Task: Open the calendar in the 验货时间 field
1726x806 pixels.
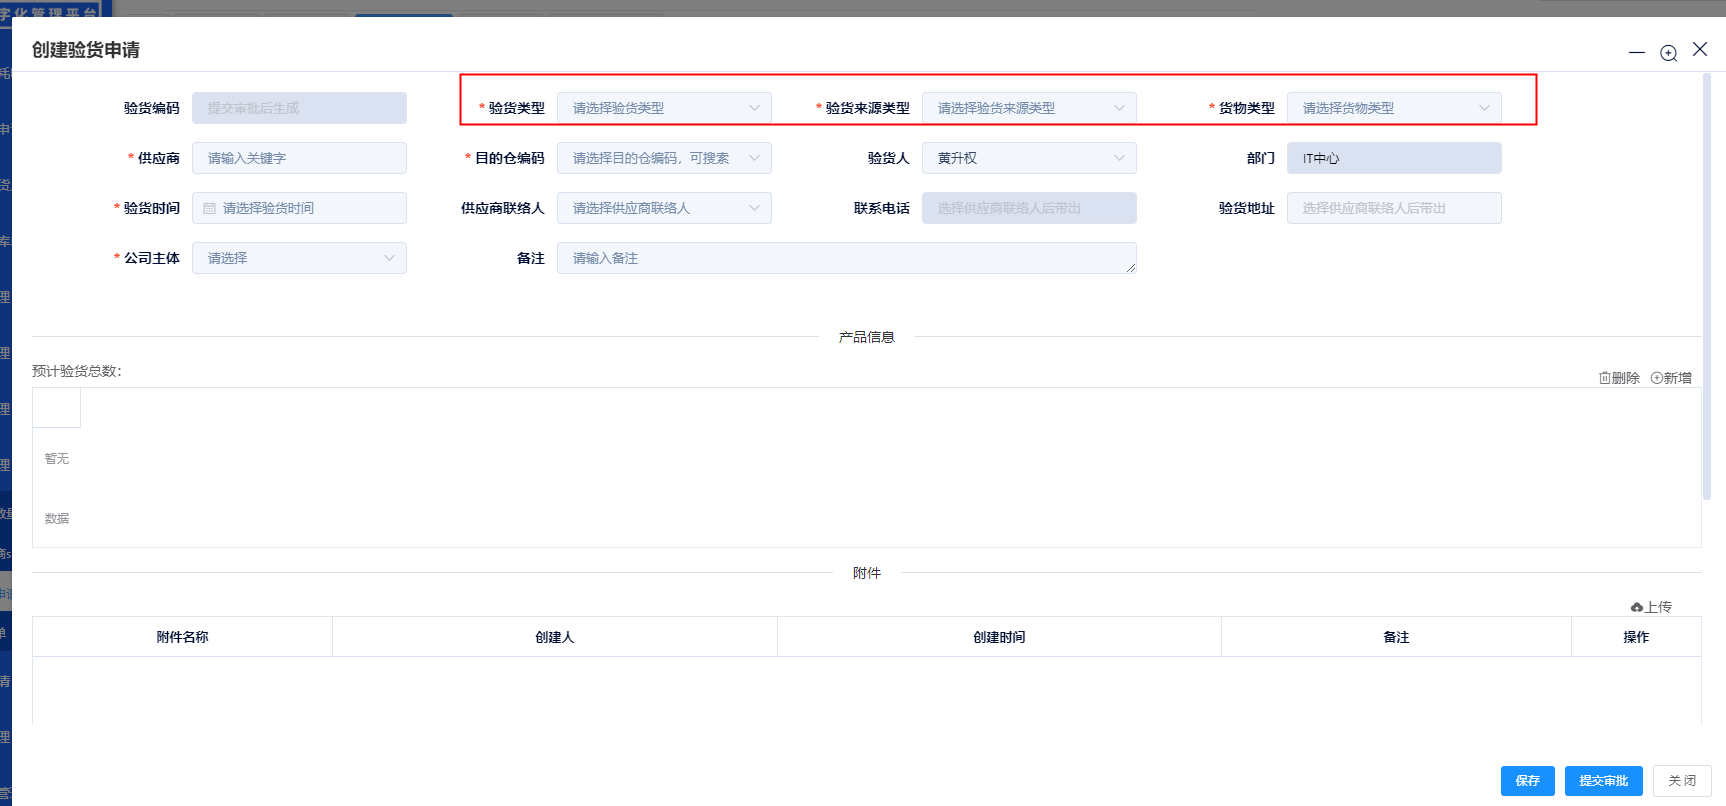Action: 210,208
